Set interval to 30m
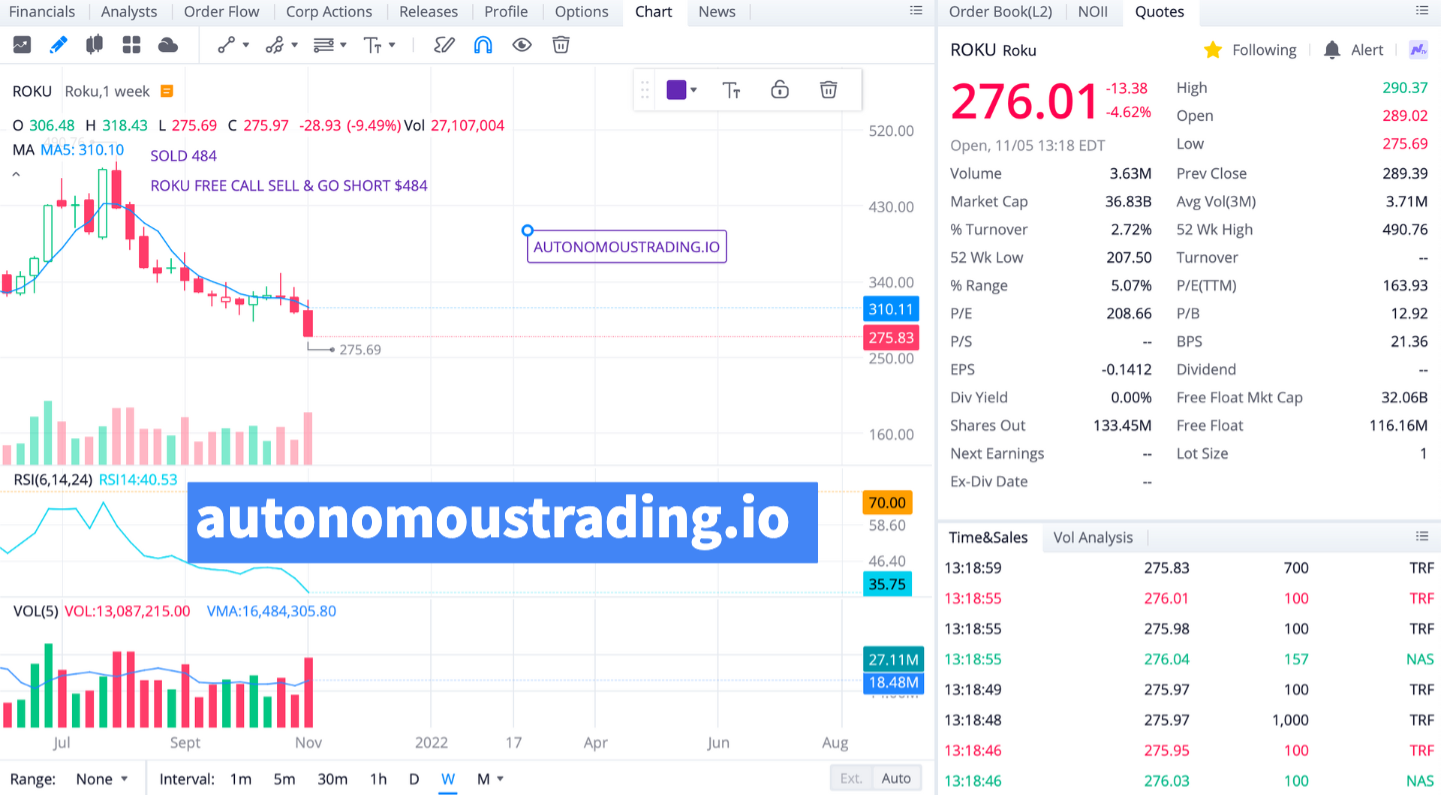The height and width of the screenshot is (795, 1441). point(332,779)
